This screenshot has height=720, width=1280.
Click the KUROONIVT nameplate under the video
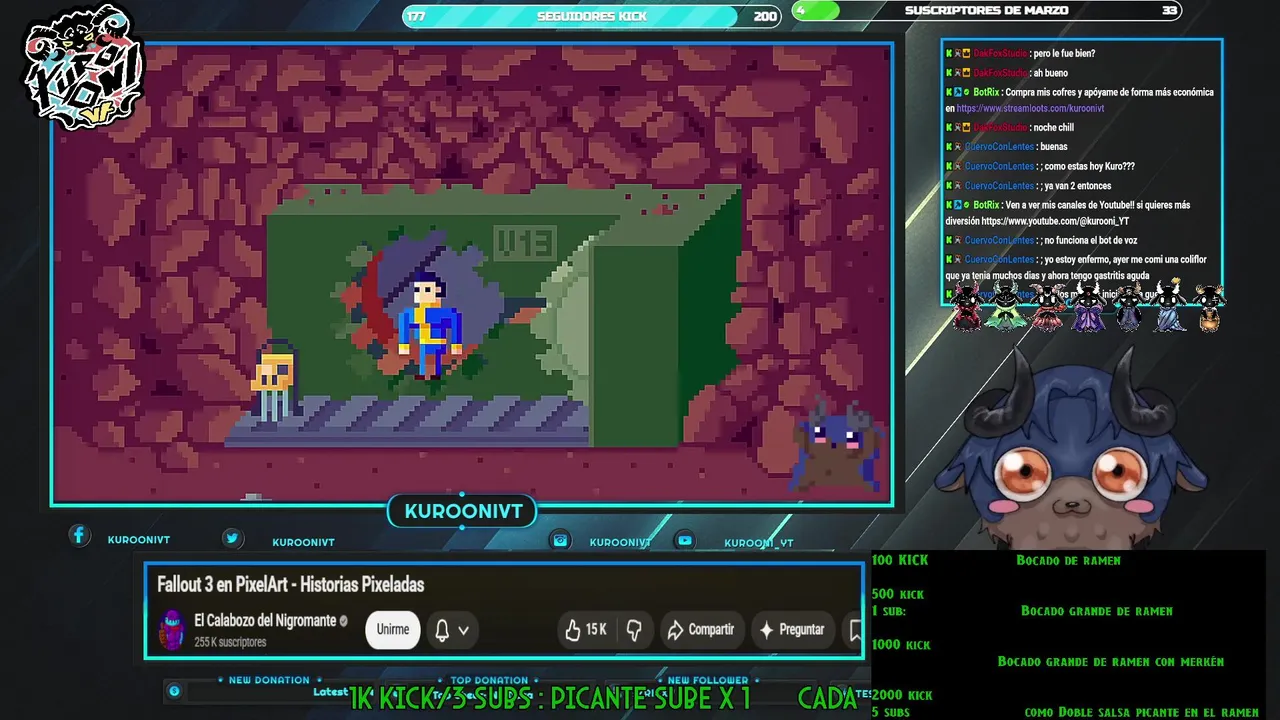tap(463, 512)
